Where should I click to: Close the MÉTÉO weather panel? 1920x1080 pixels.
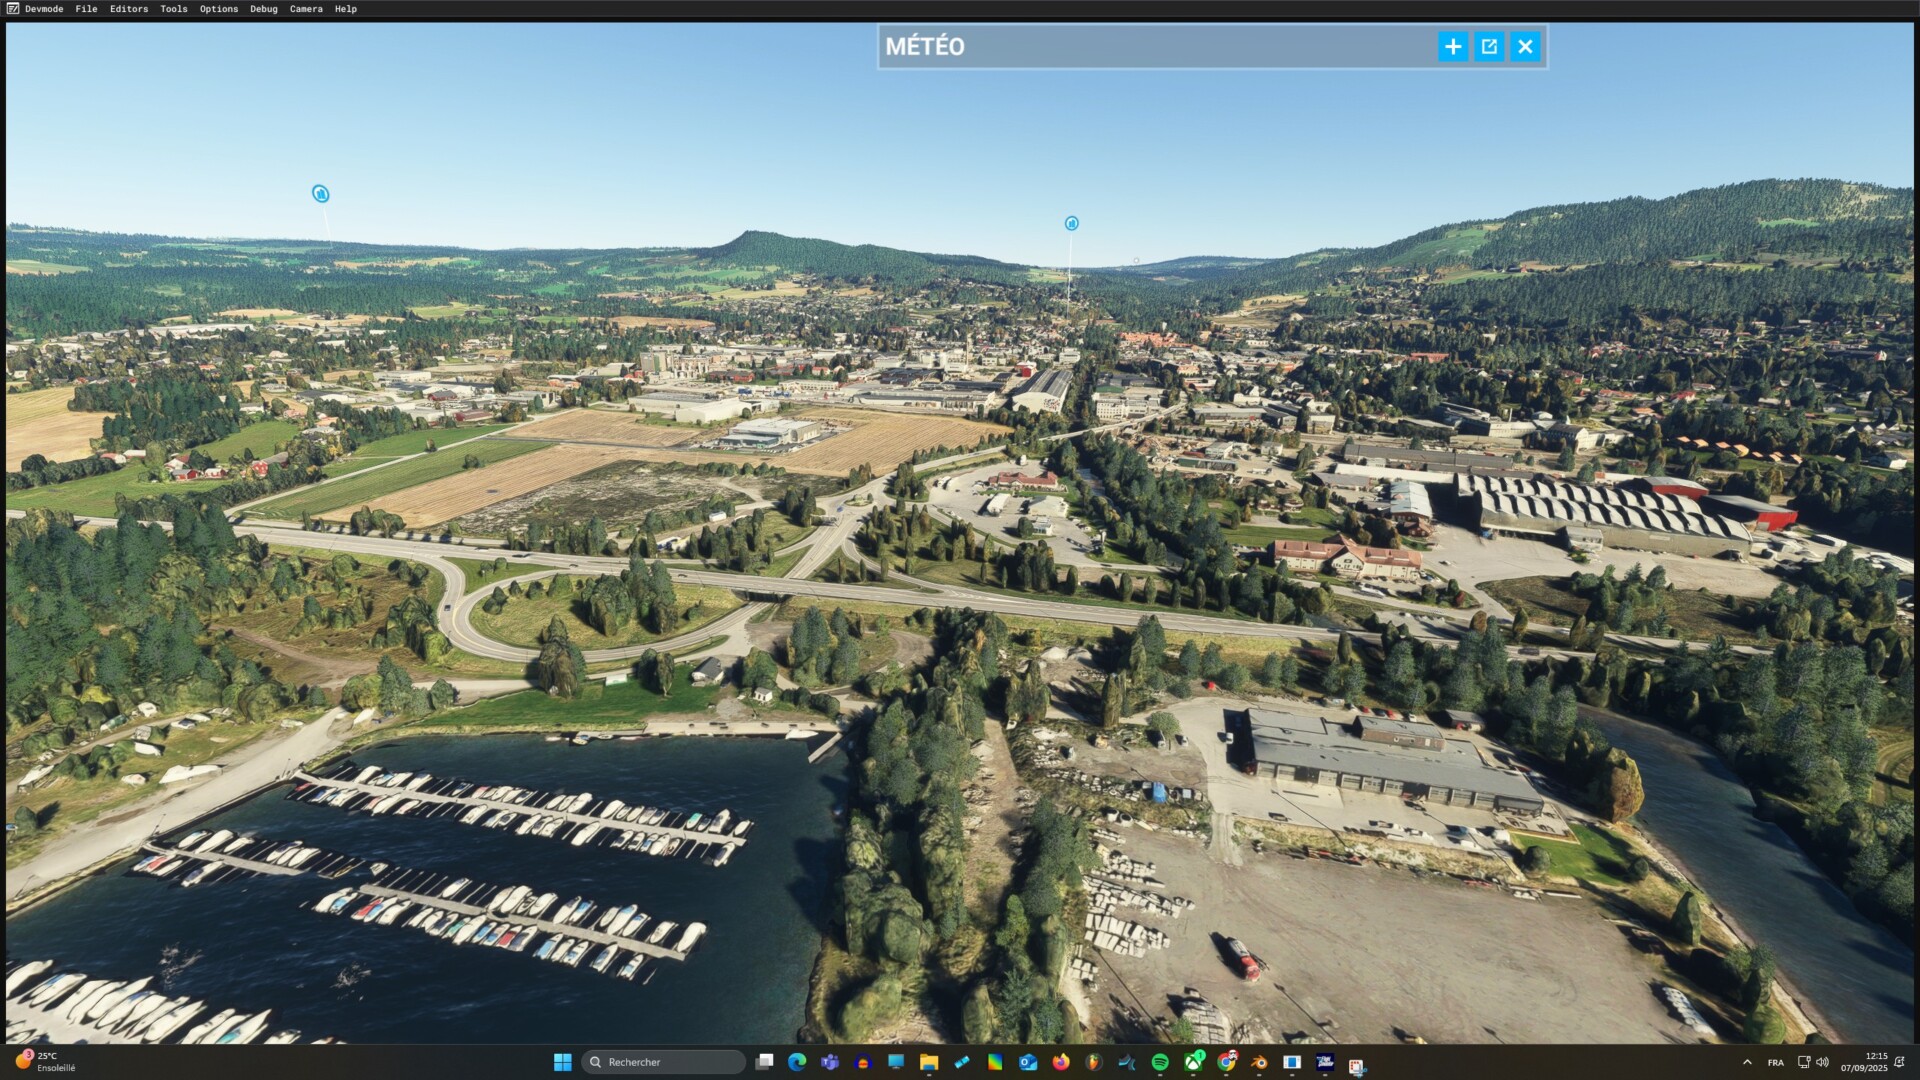(1525, 46)
